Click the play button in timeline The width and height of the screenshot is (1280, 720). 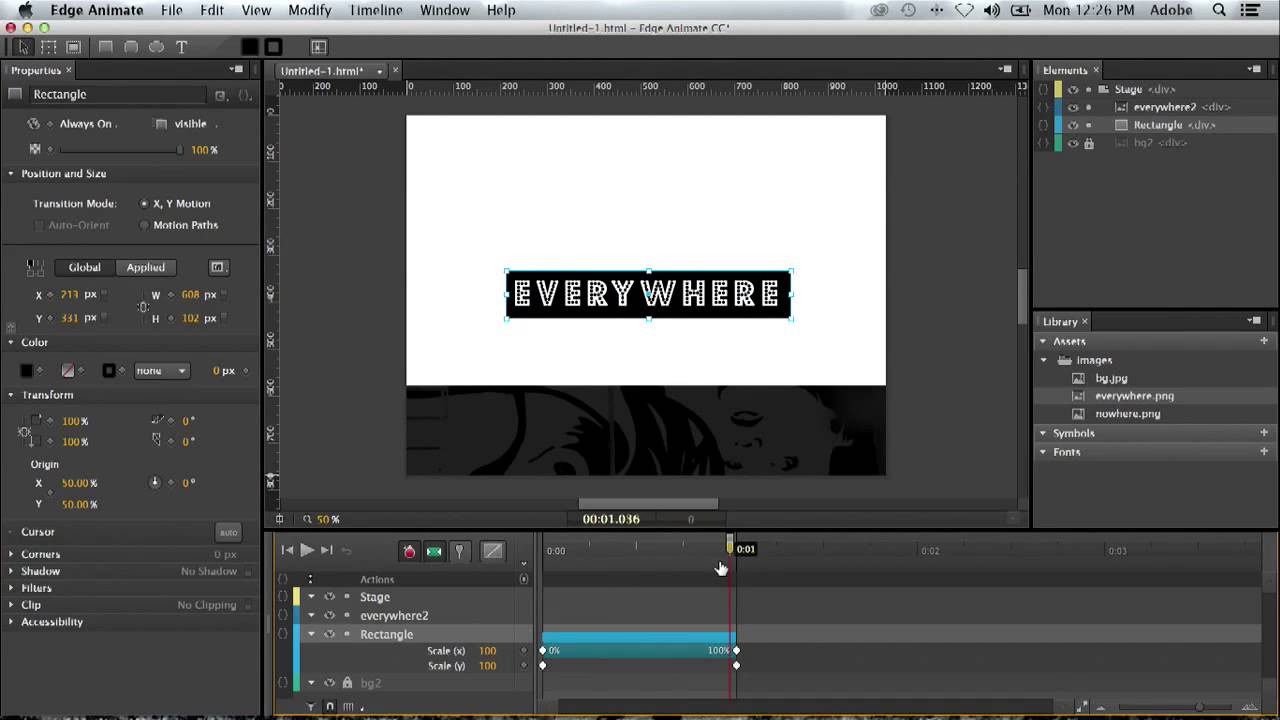pos(307,550)
